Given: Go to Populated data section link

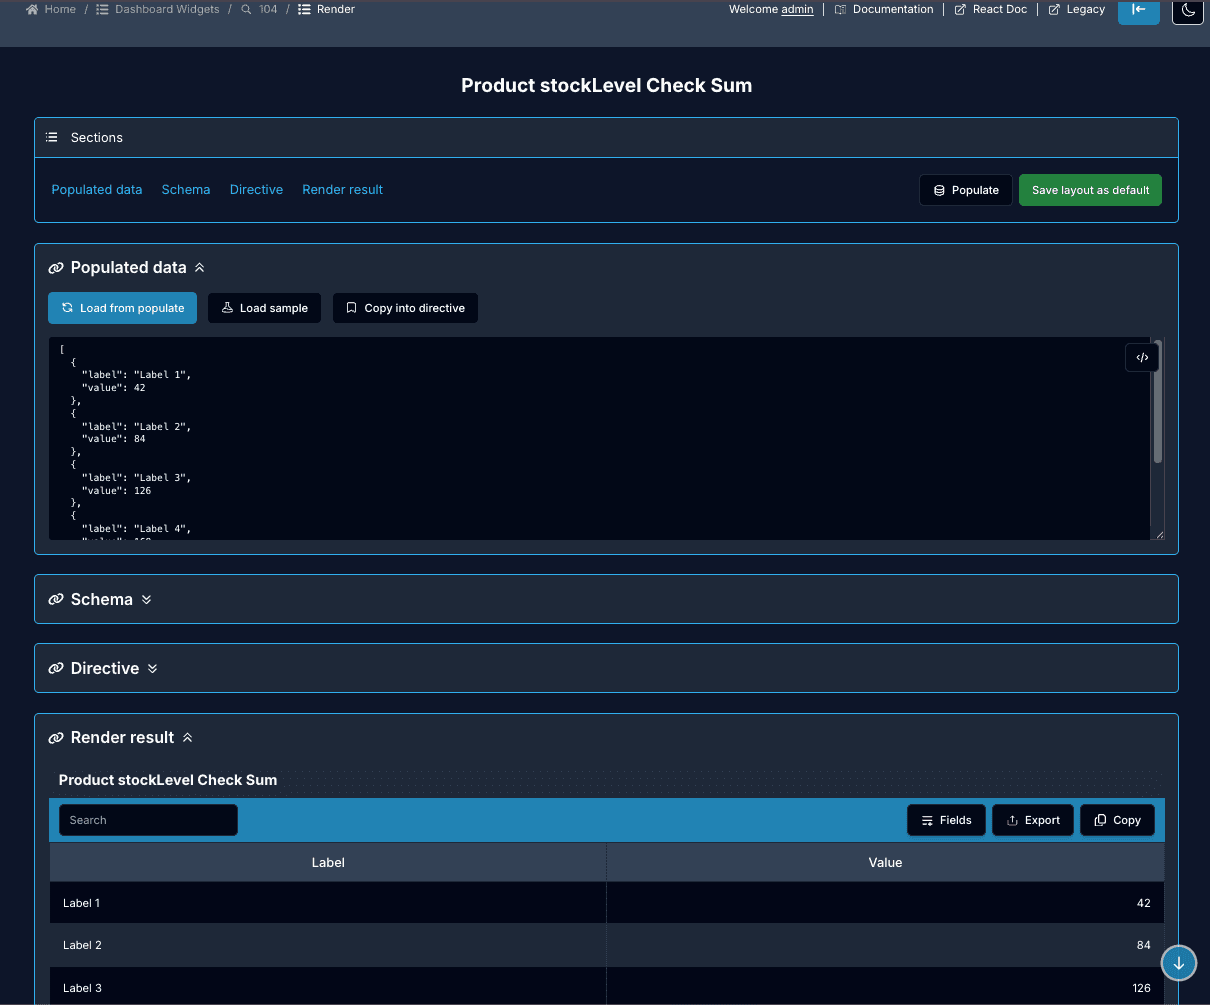Looking at the screenshot, I should tap(97, 190).
